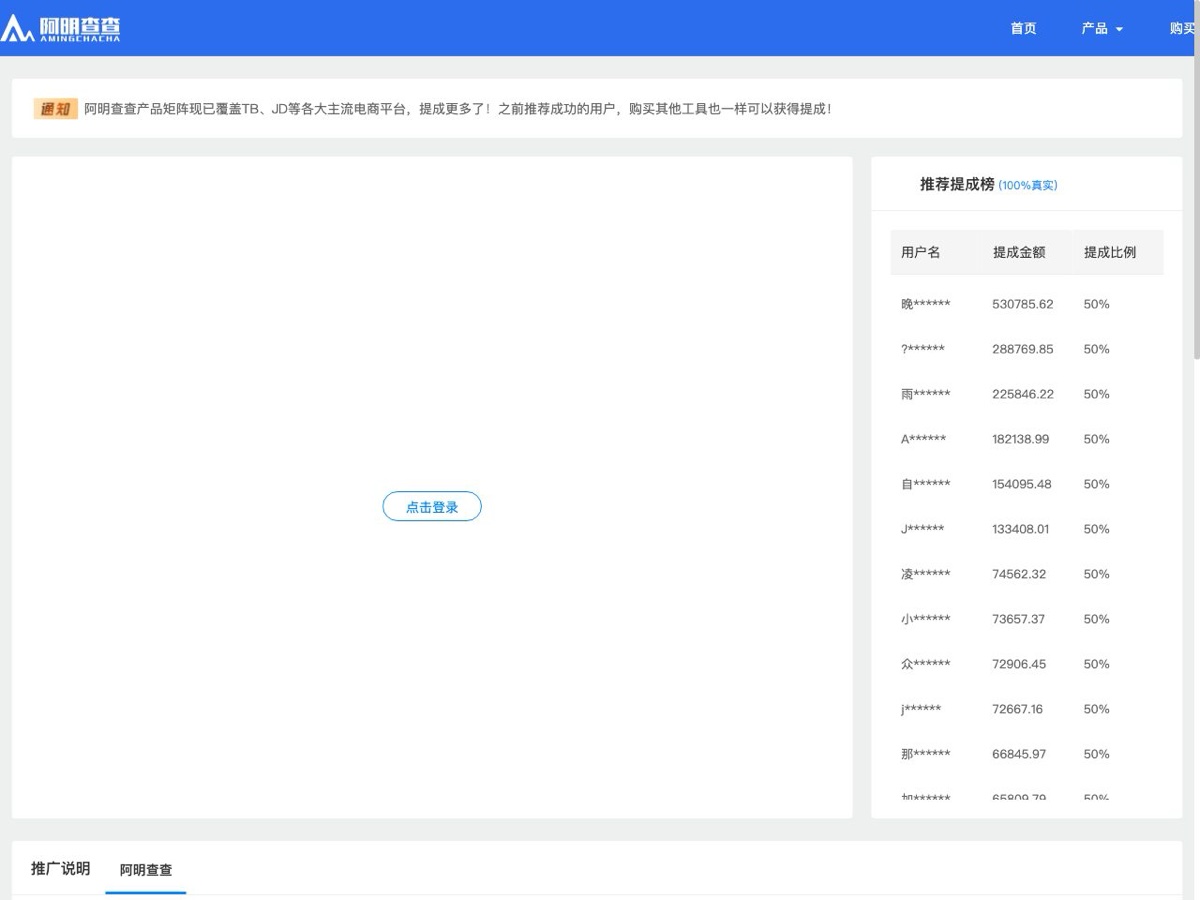Image resolution: width=1200 pixels, height=900 pixels.
Task: Click the 推广说明 heading
Action: (60, 868)
